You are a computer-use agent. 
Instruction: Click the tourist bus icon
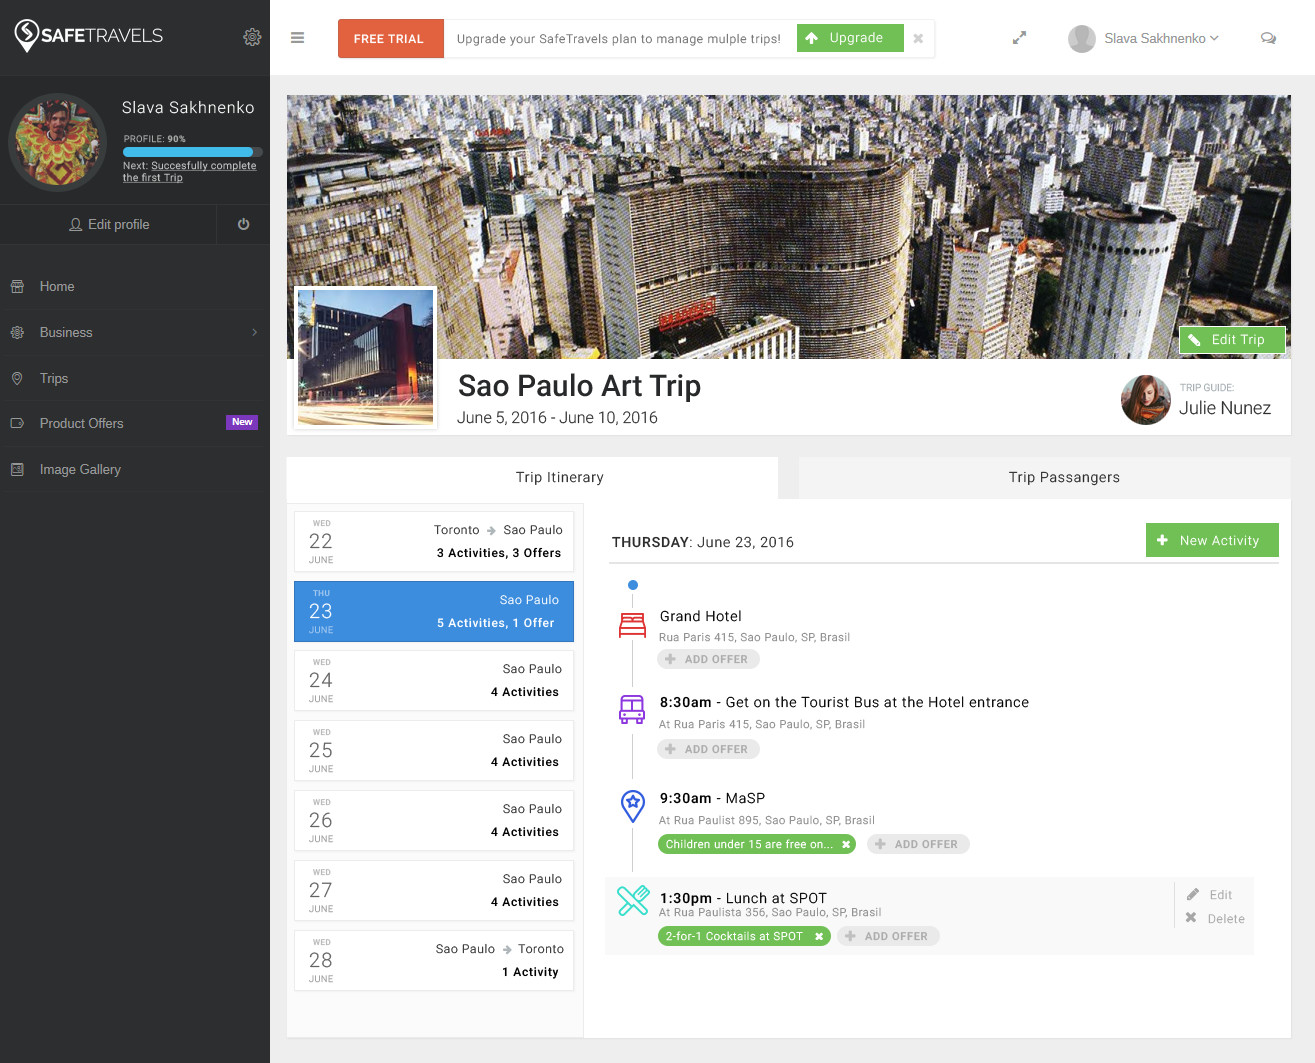tap(632, 710)
